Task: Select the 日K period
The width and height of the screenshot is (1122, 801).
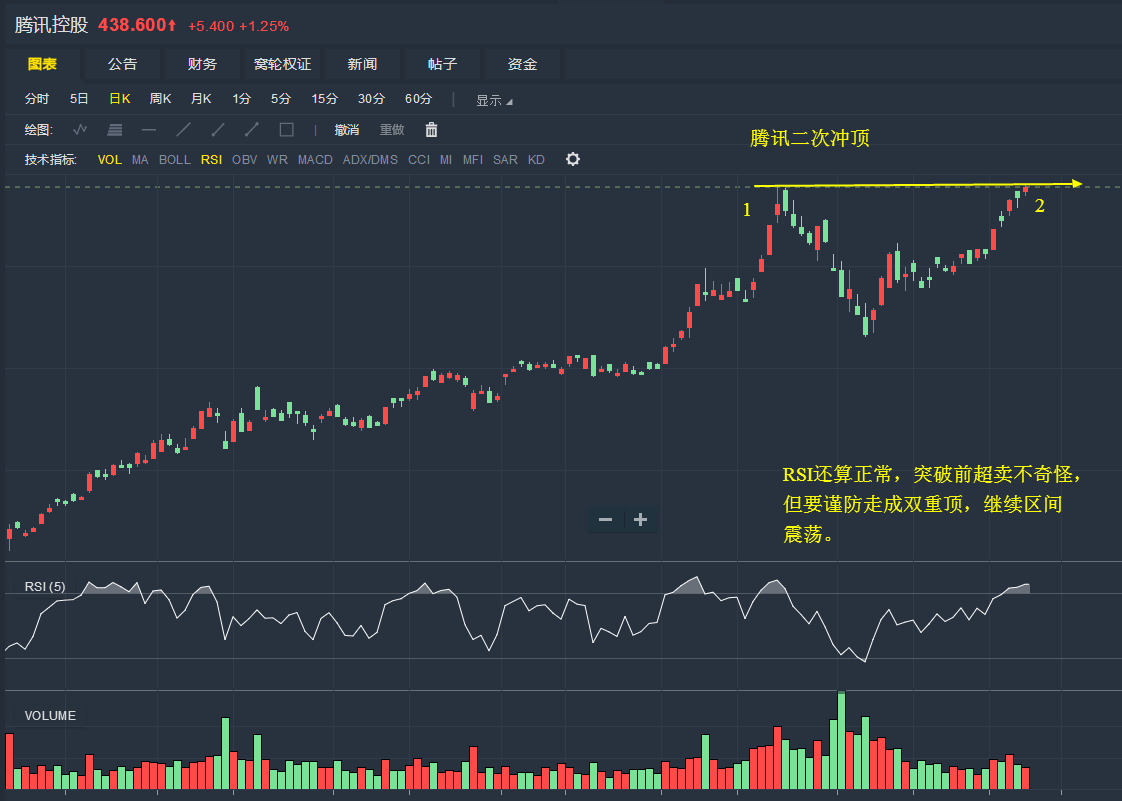Action: [x=119, y=99]
